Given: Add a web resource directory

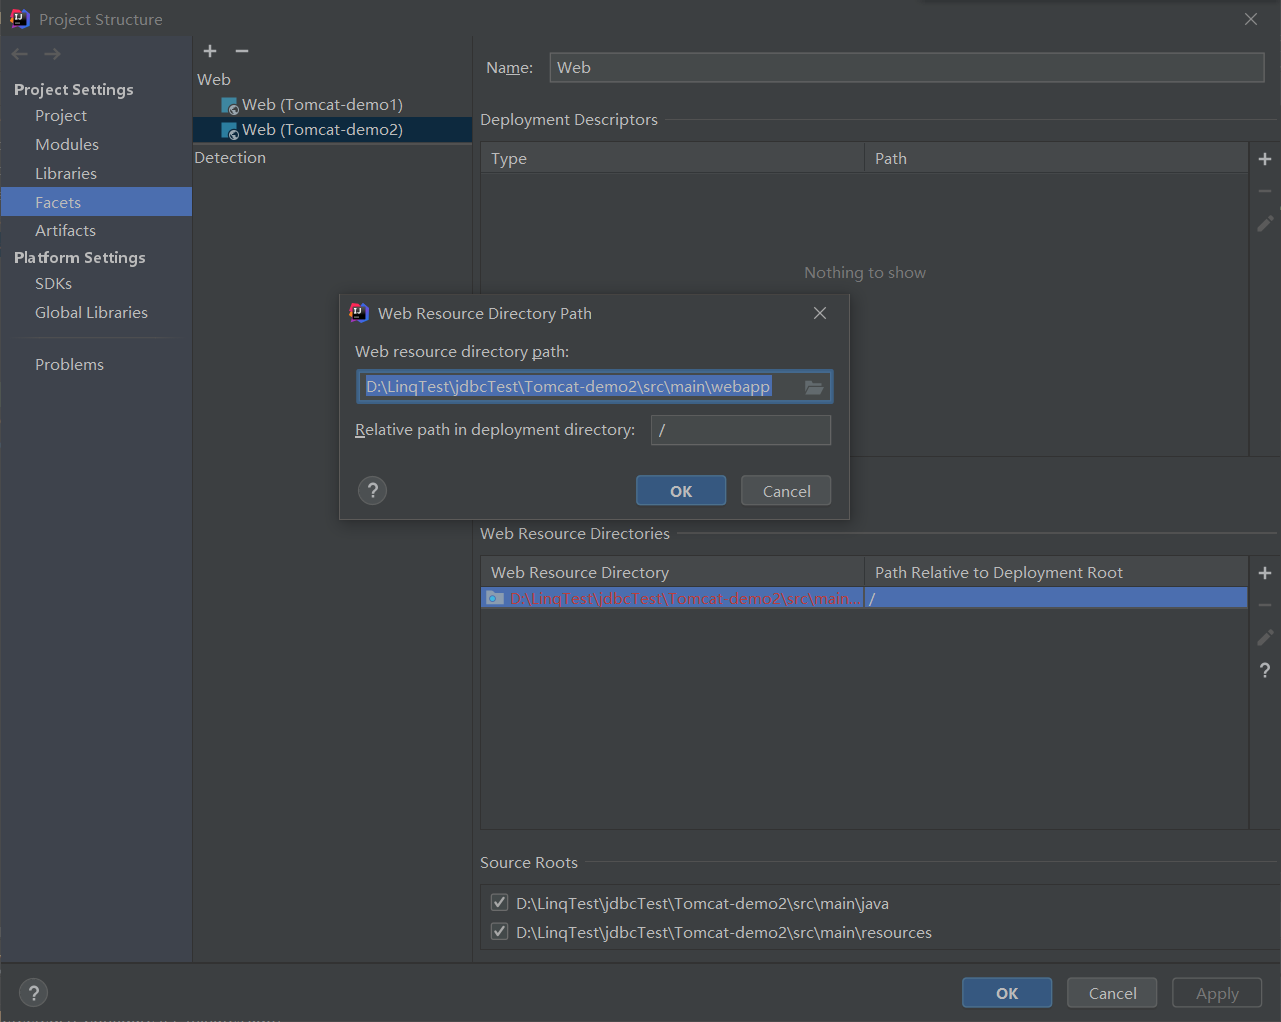Looking at the screenshot, I should [1265, 573].
